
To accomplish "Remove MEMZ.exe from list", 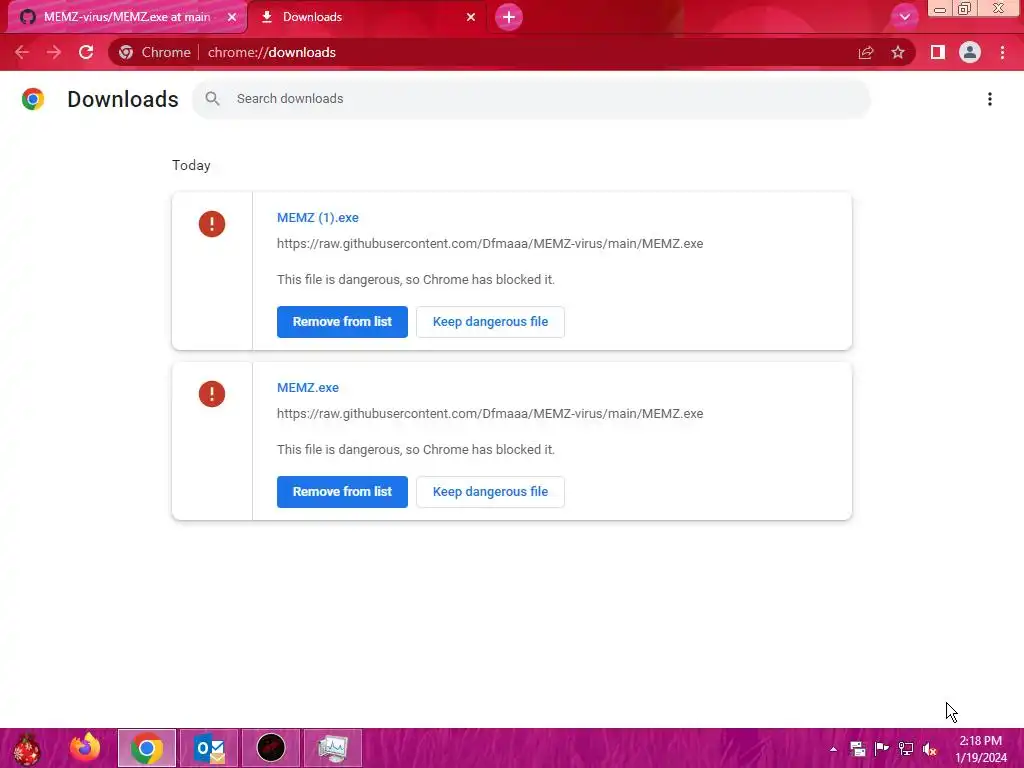I will click(x=342, y=492).
